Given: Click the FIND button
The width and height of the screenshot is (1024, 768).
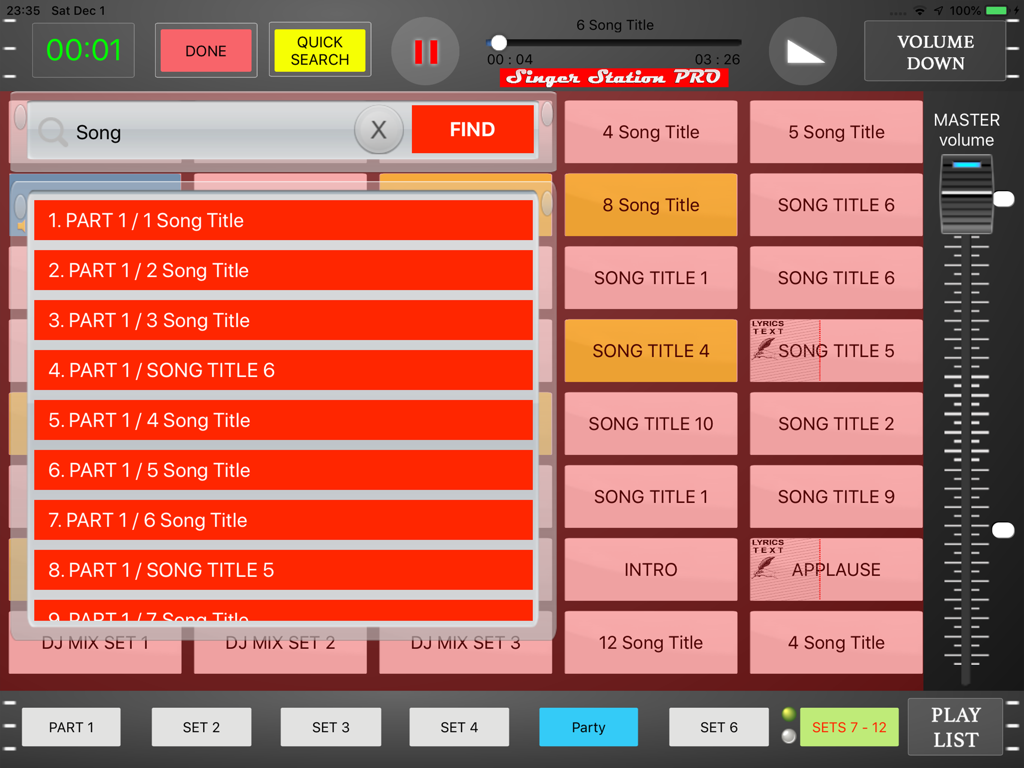Looking at the screenshot, I should pos(472,130).
